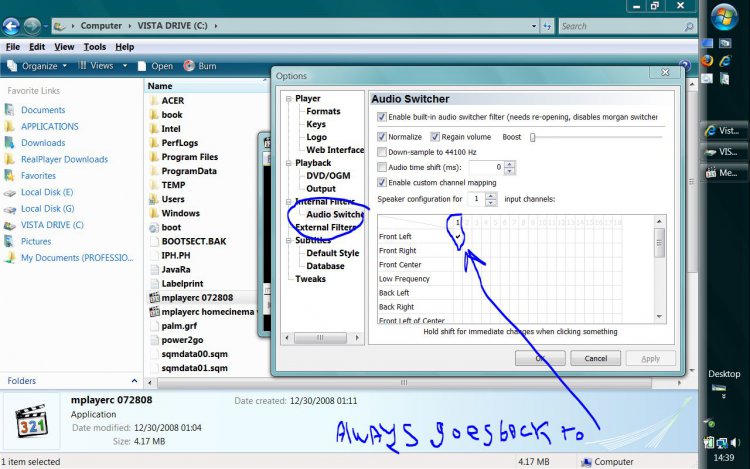Switch to the Vist... Internet Explorer taskbar button

[724, 131]
